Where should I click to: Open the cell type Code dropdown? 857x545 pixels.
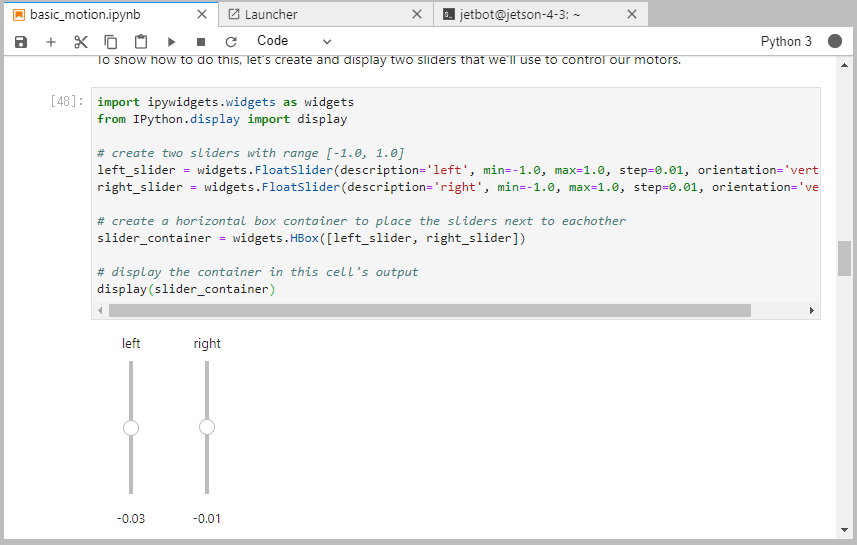click(x=294, y=41)
